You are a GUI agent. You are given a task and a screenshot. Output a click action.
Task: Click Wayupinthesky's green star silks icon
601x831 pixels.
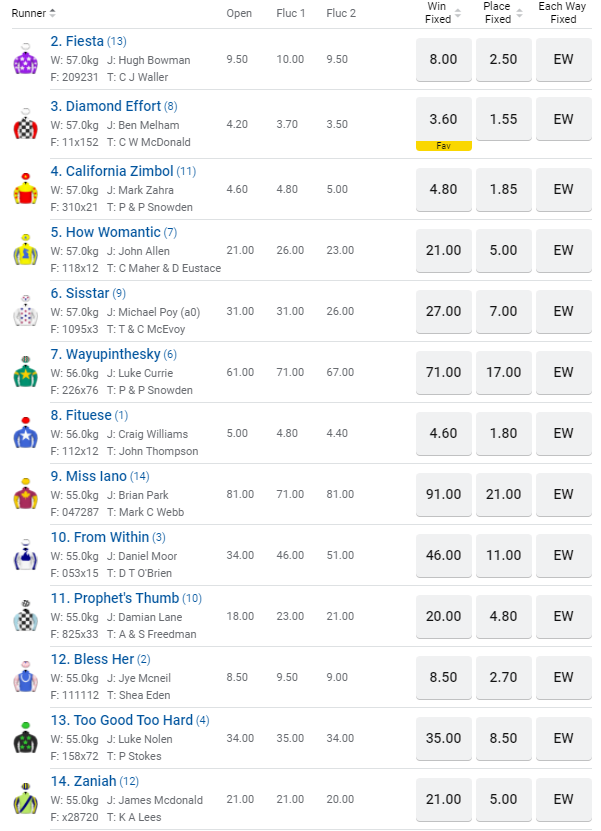point(24,372)
